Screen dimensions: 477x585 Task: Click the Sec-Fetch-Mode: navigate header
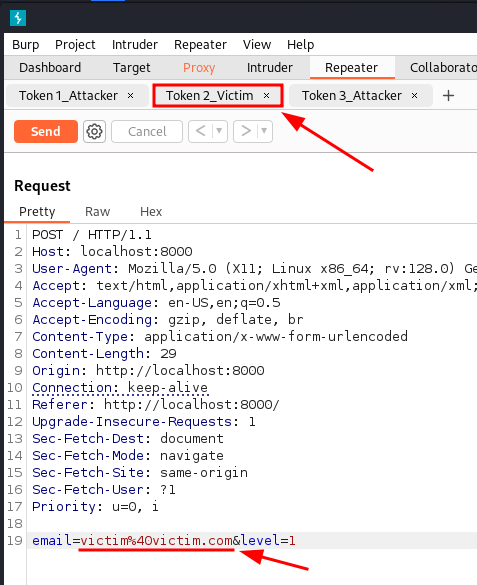pyautogui.click(x=128, y=456)
